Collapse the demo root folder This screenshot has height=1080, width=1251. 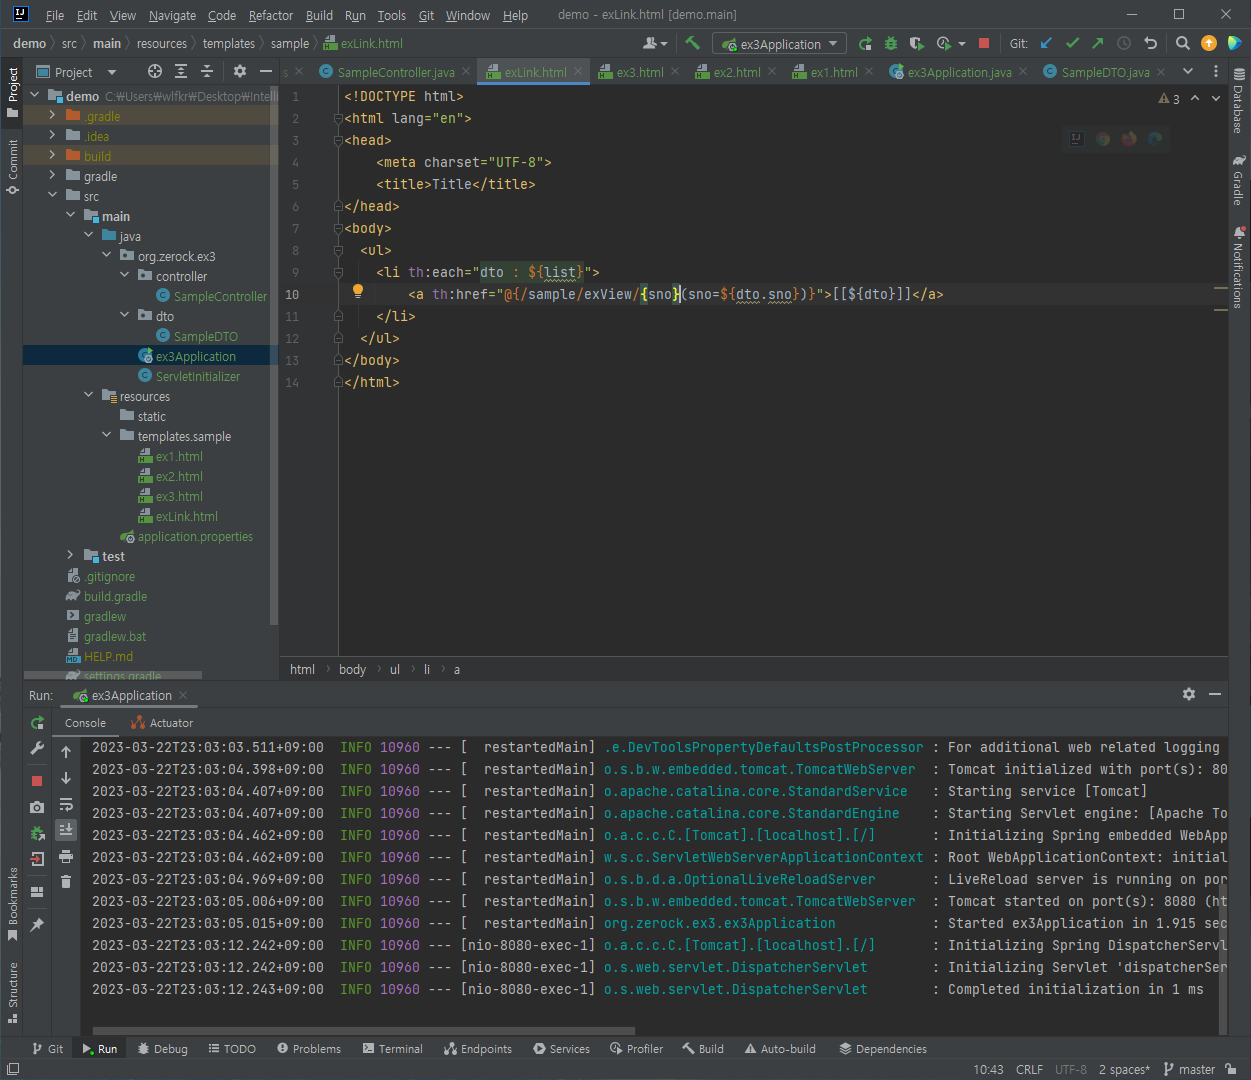(x=35, y=95)
